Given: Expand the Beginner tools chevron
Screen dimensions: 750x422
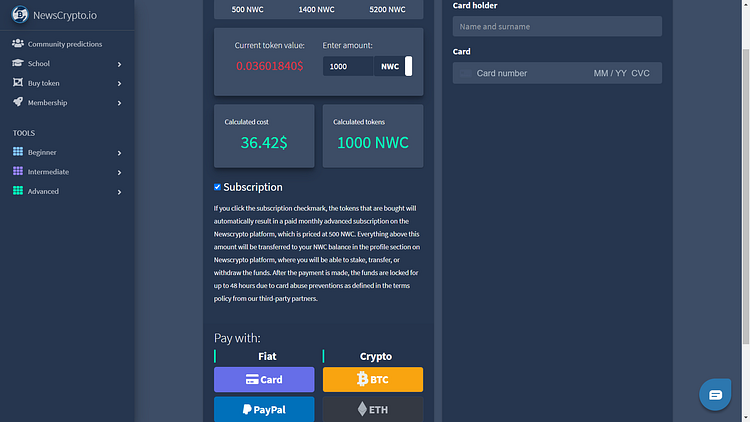Looking at the screenshot, I should tap(119, 153).
